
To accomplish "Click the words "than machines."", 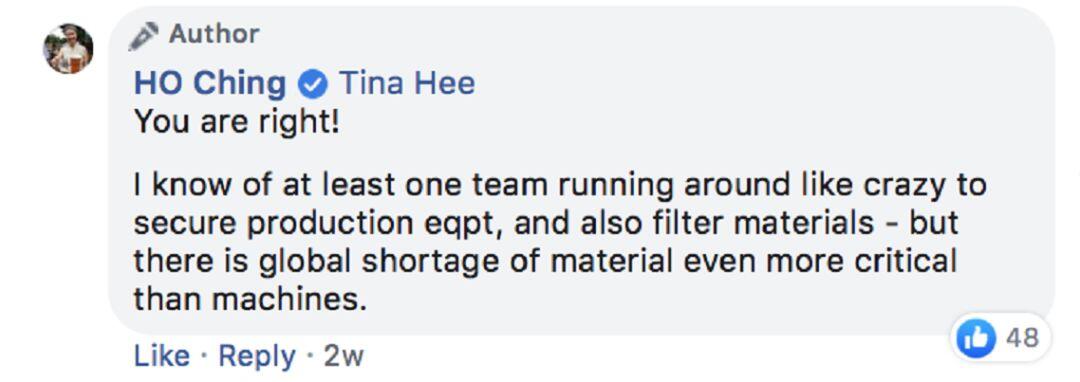I will click(250, 299).
